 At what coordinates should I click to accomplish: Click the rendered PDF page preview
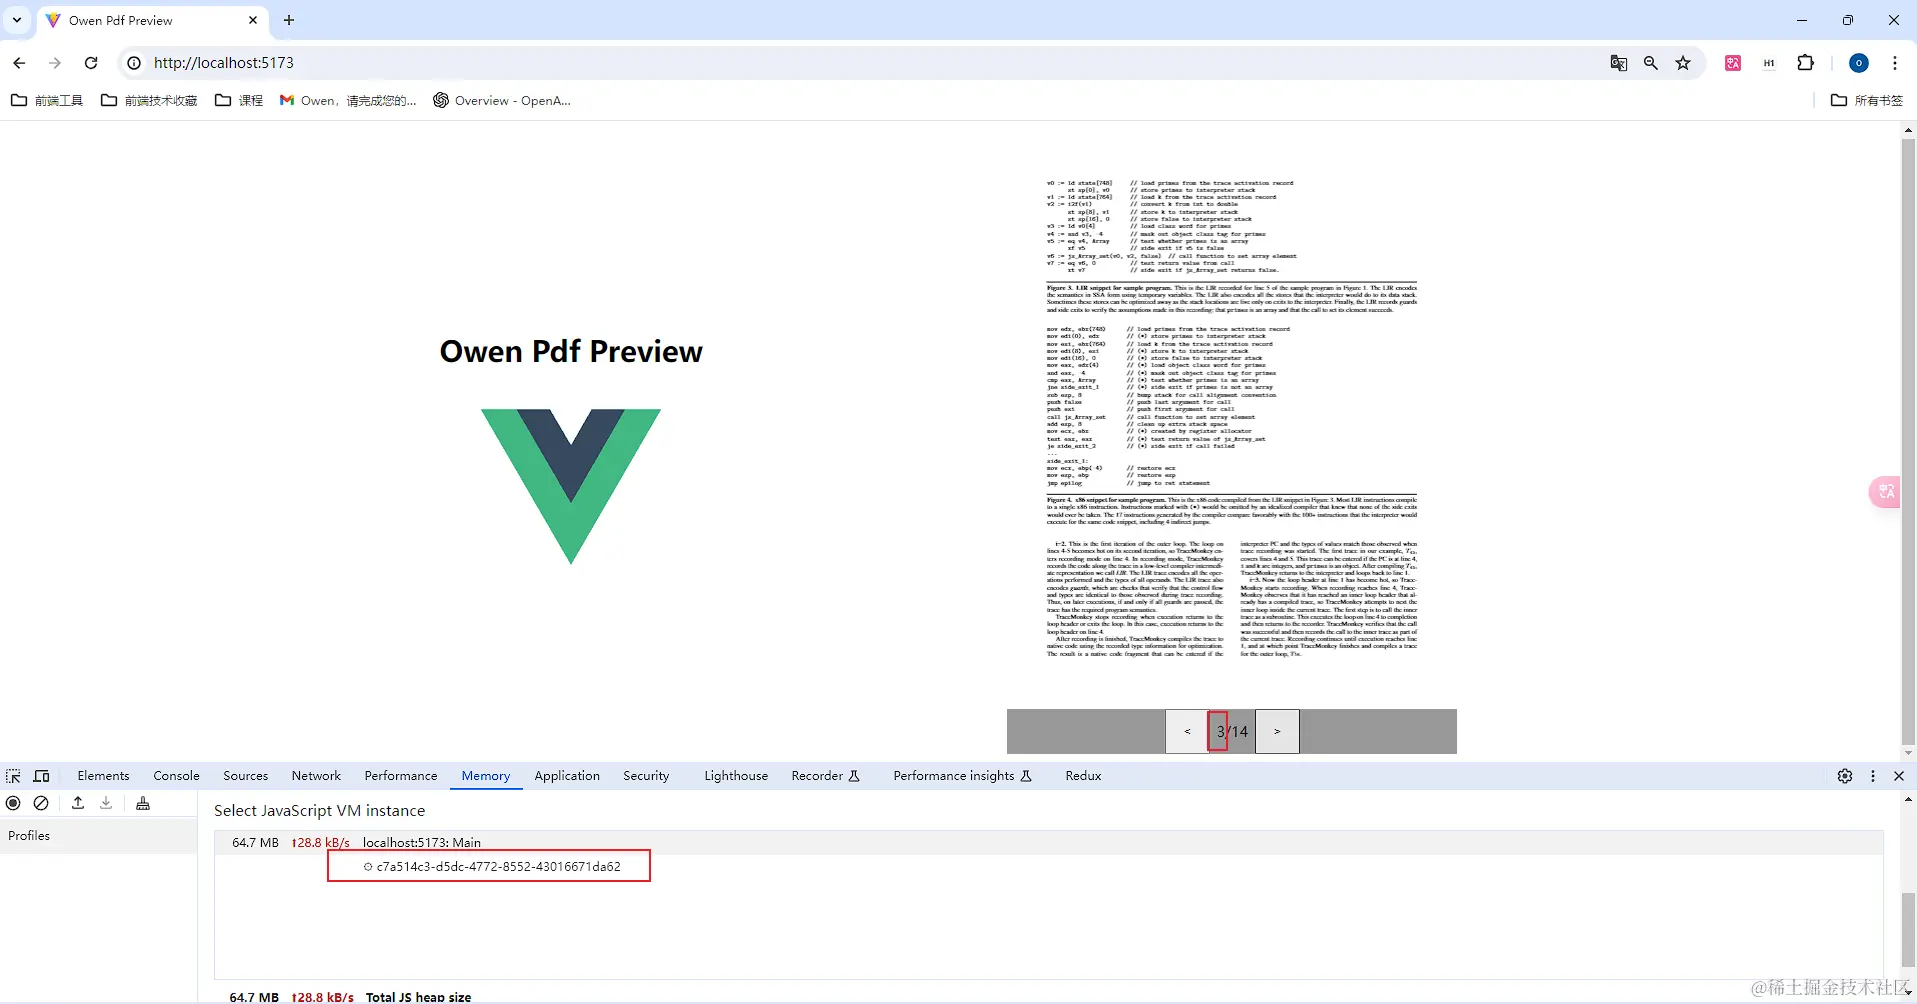(x=1232, y=417)
